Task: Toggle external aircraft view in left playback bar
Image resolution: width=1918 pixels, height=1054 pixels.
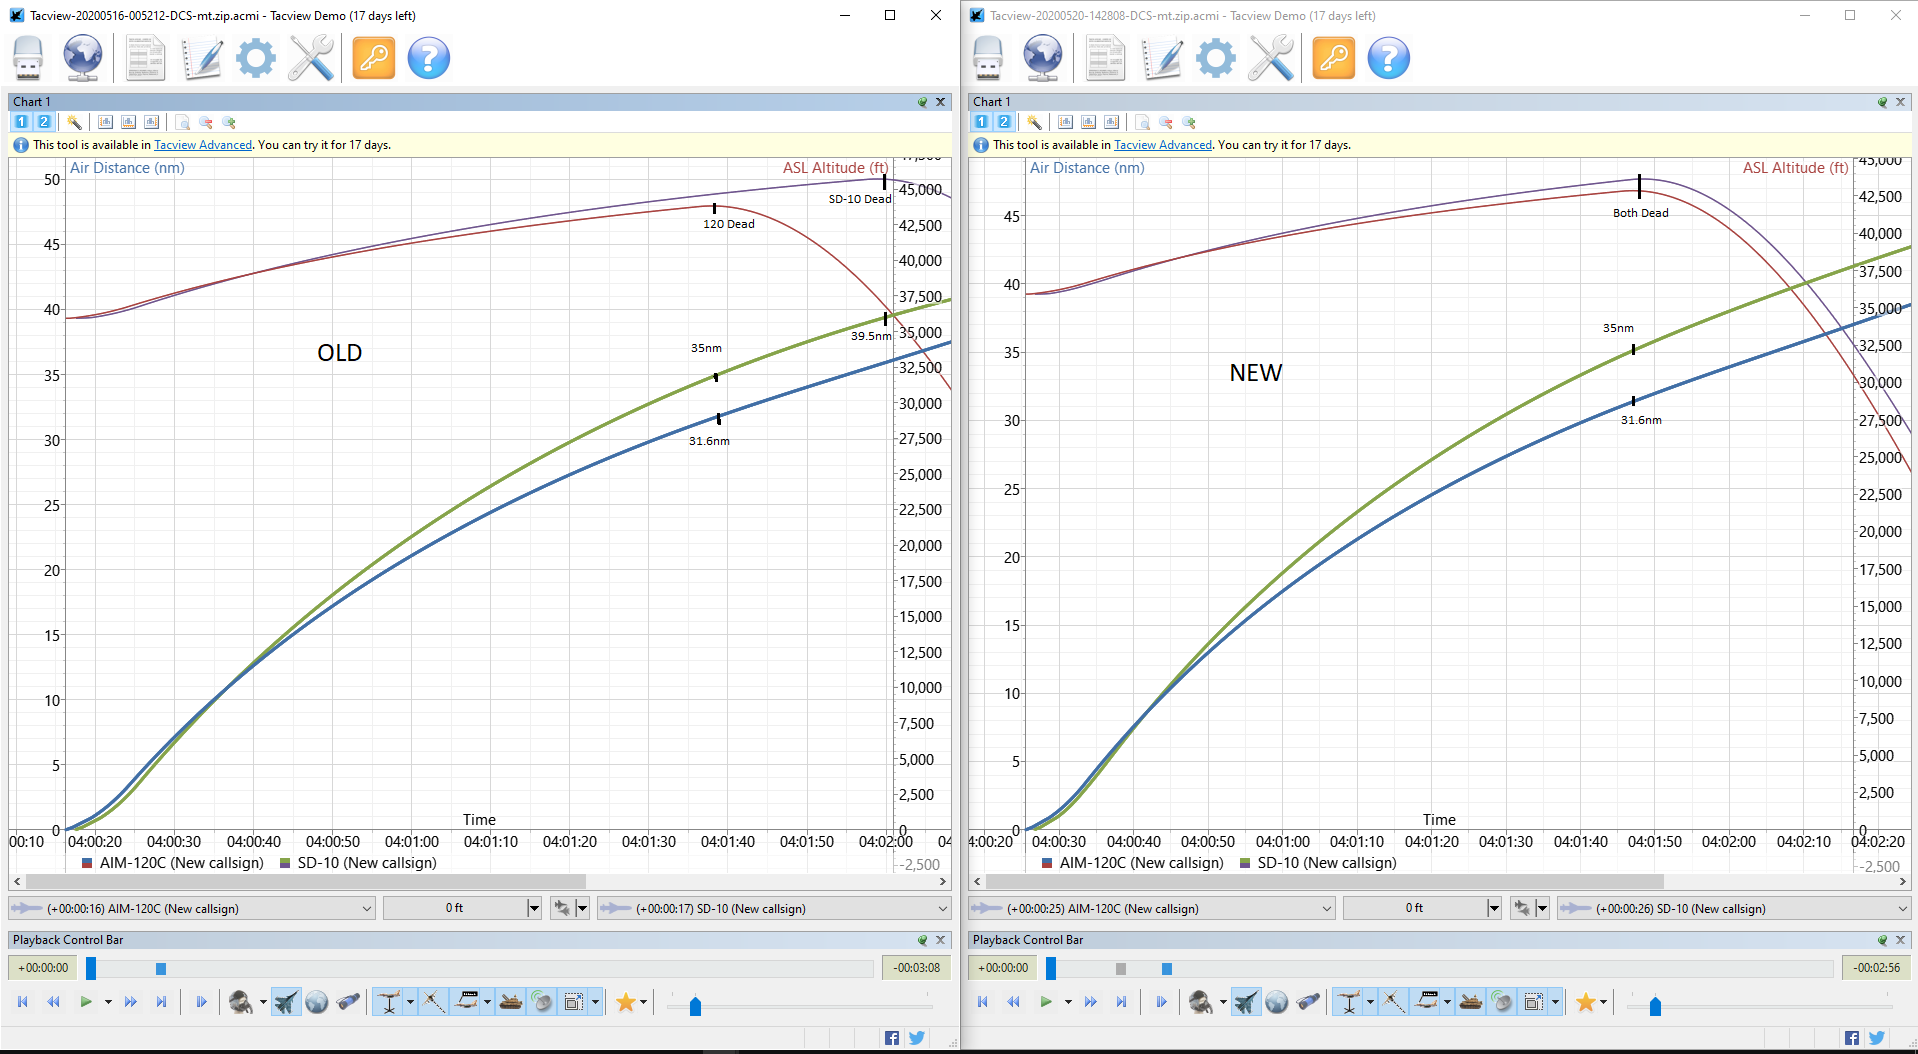Action: 286,1002
